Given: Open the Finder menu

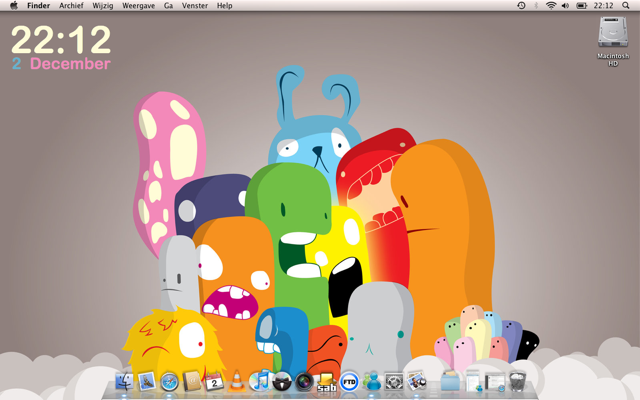Looking at the screenshot, I should tap(38, 6).
